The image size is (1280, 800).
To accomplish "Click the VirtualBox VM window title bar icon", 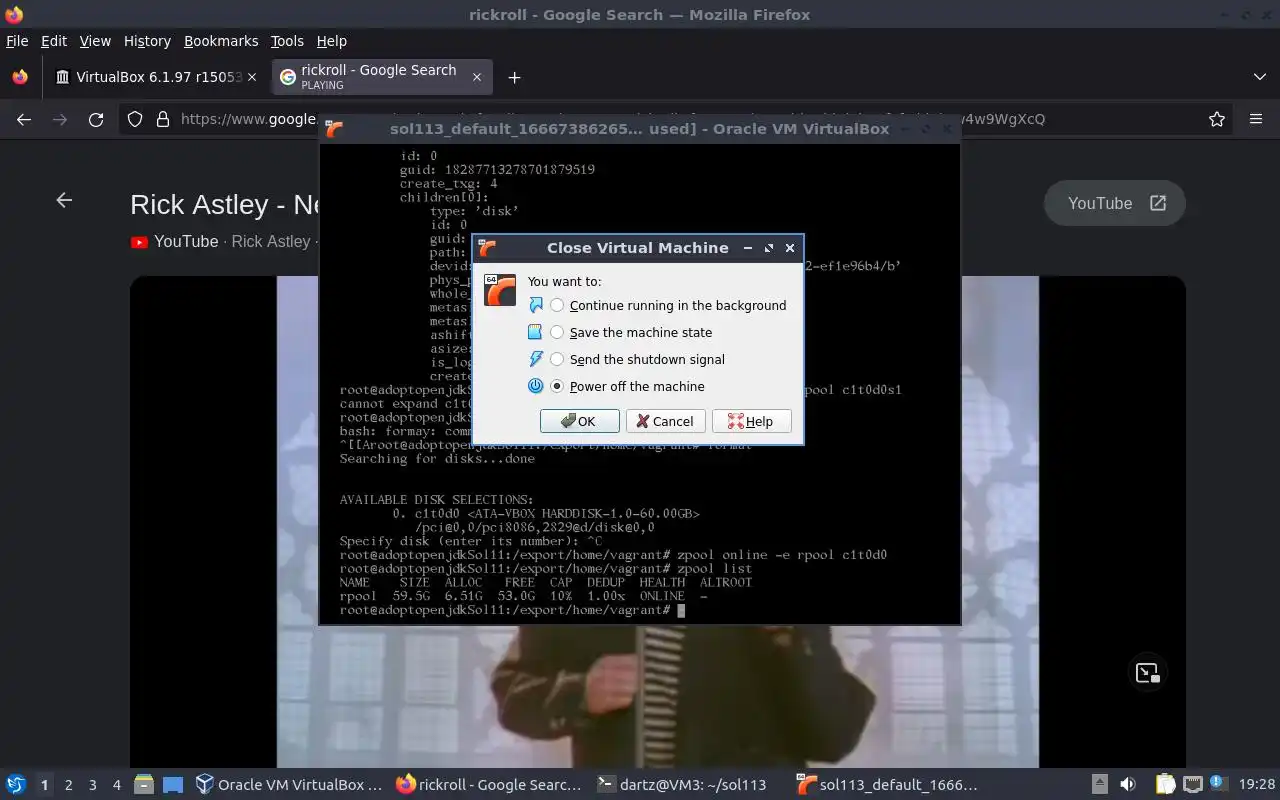I will [335, 128].
